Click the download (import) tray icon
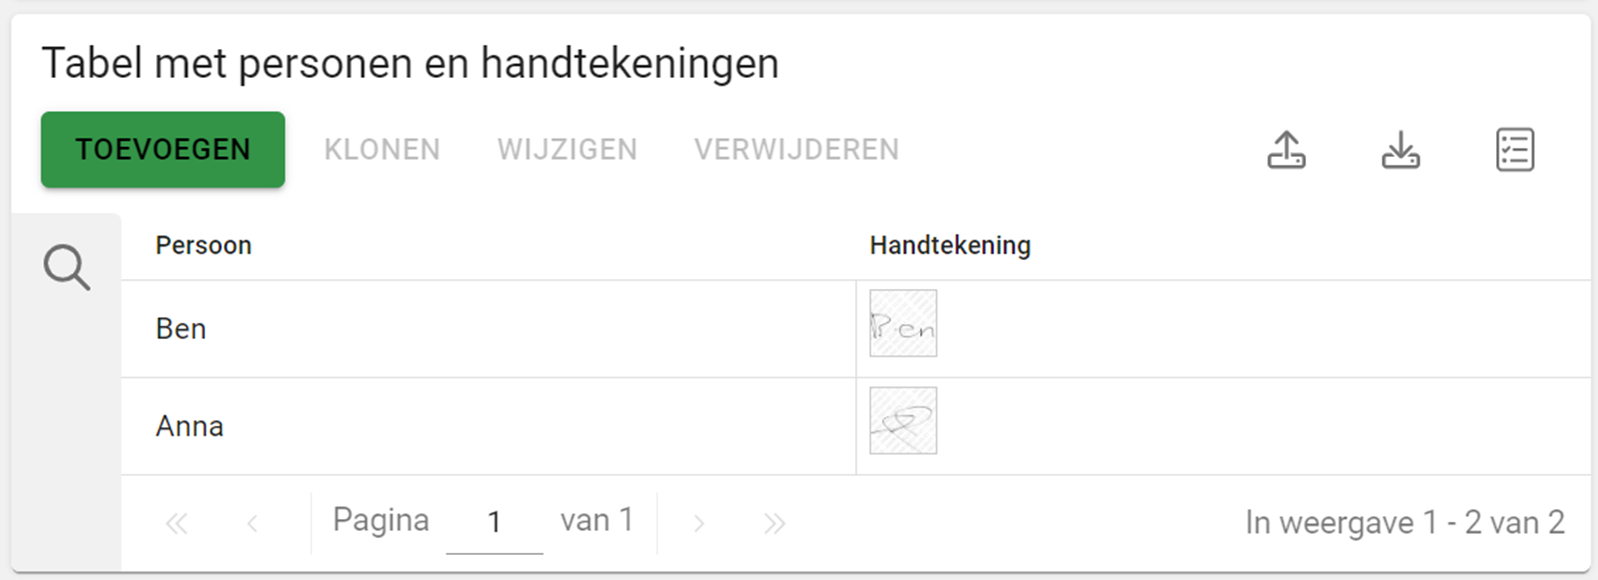This screenshot has width=1598, height=580. (x=1400, y=150)
